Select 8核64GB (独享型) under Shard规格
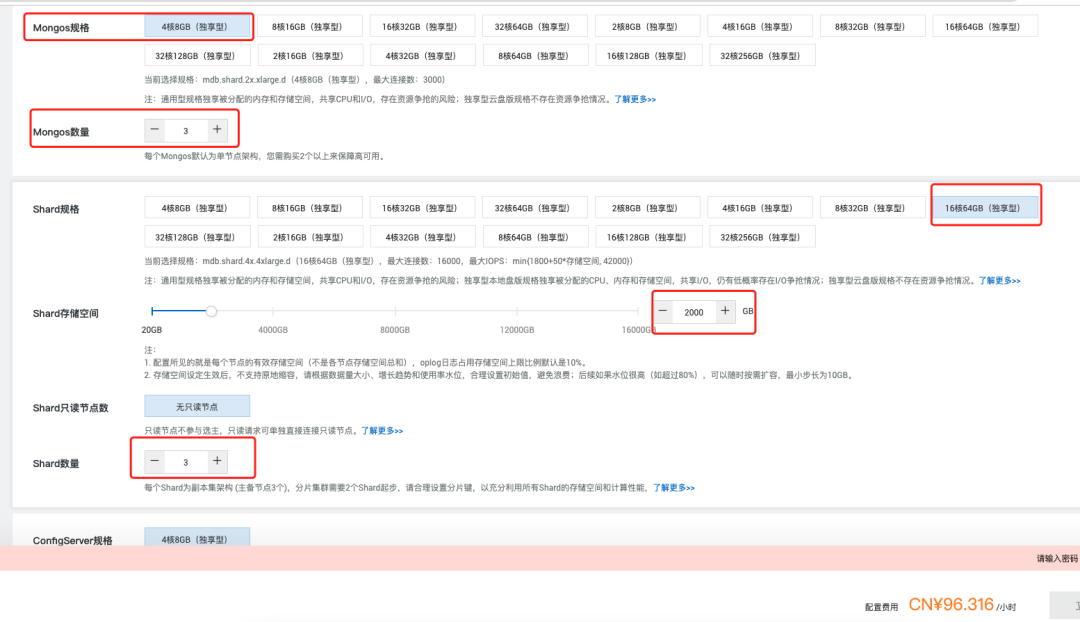 534,237
